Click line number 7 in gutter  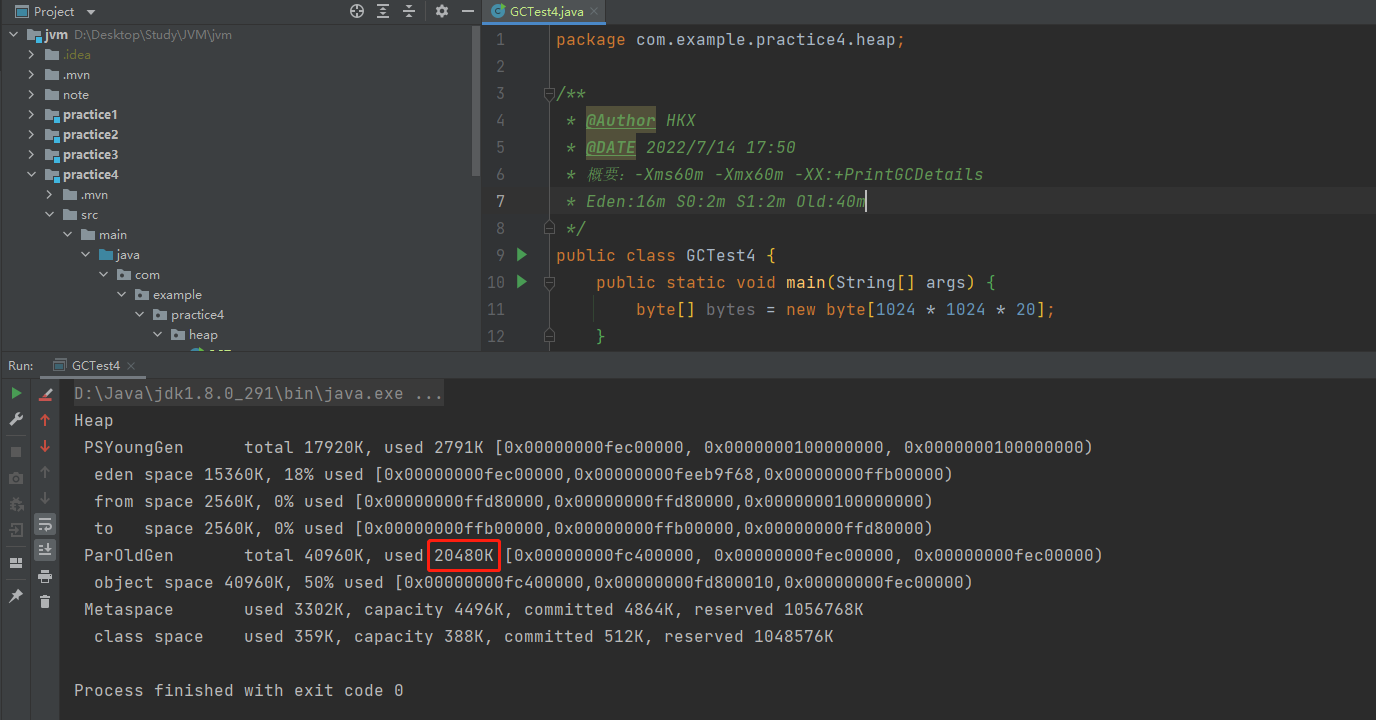[500, 201]
